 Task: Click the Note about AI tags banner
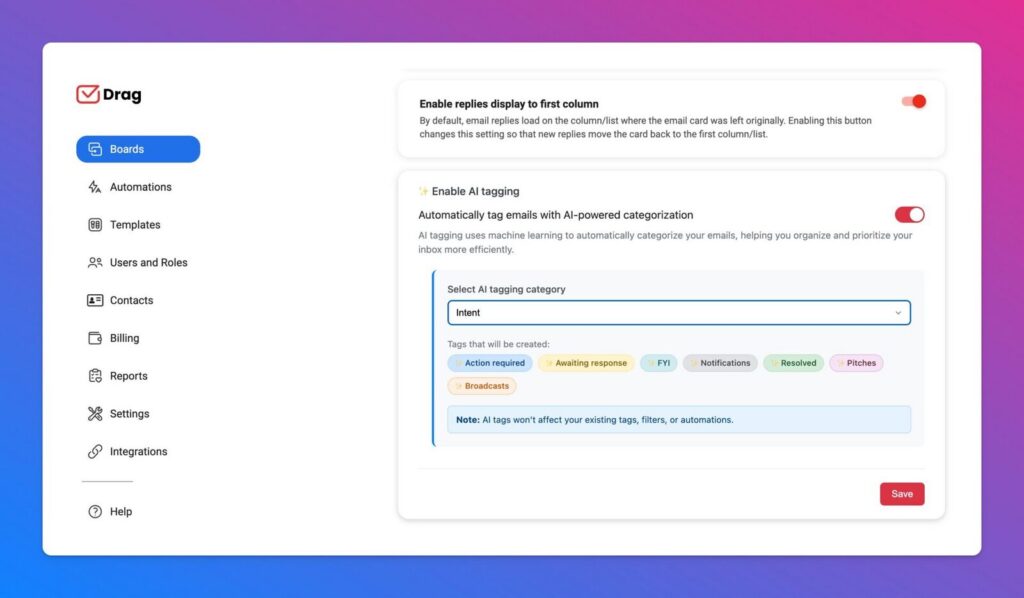click(679, 420)
